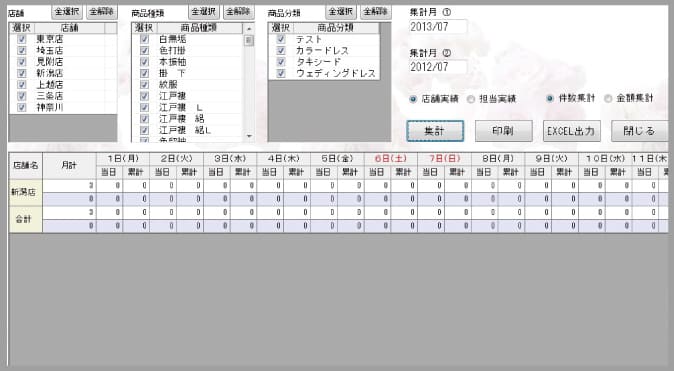The height and width of the screenshot is (371, 674).
Task: Click the 店舗名 column header in results
Action: 26,166
